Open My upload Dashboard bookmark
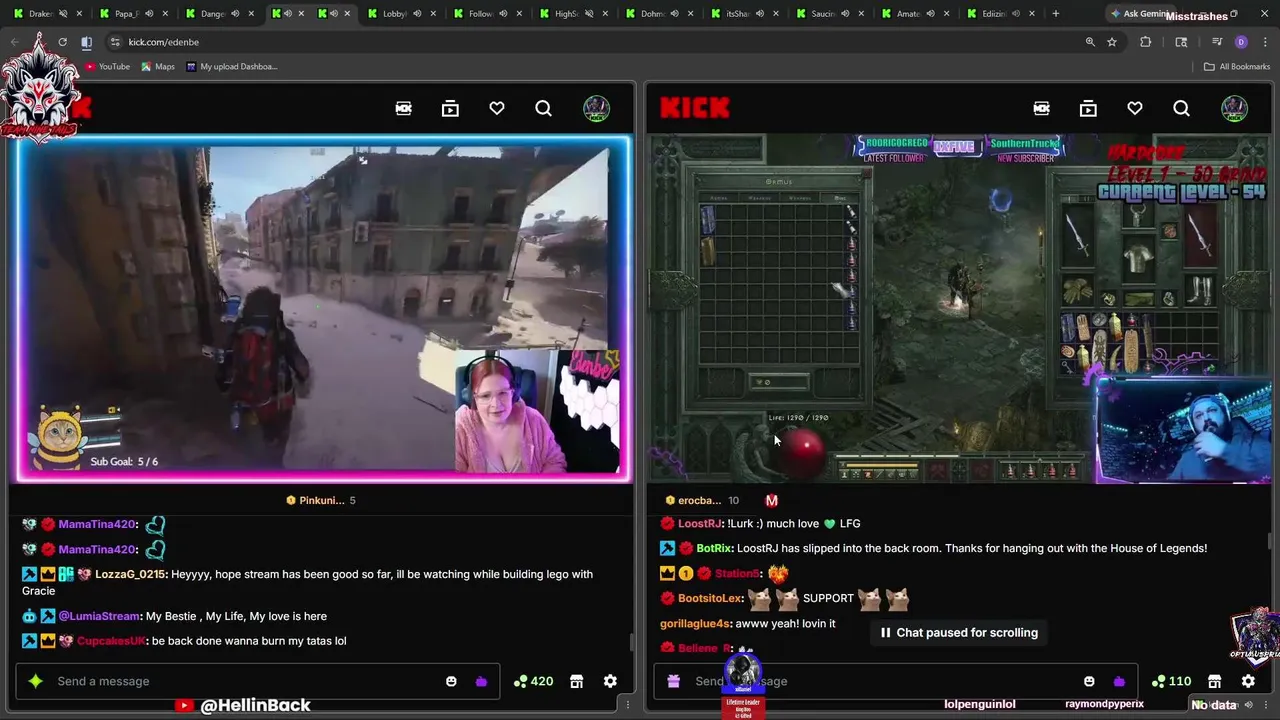 pyautogui.click(x=232, y=66)
